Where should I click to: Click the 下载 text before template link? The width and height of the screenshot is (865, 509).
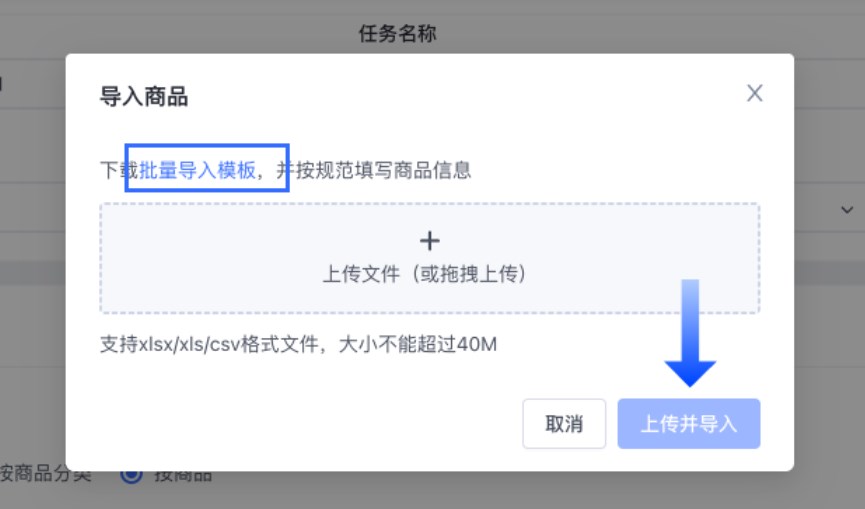113,170
